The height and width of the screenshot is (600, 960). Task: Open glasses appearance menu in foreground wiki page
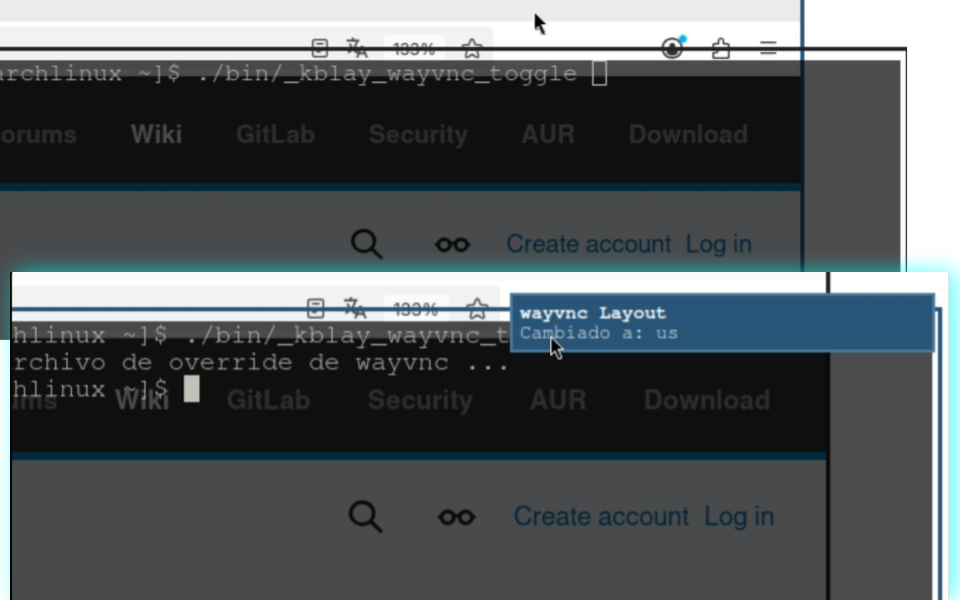coord(457,517)
